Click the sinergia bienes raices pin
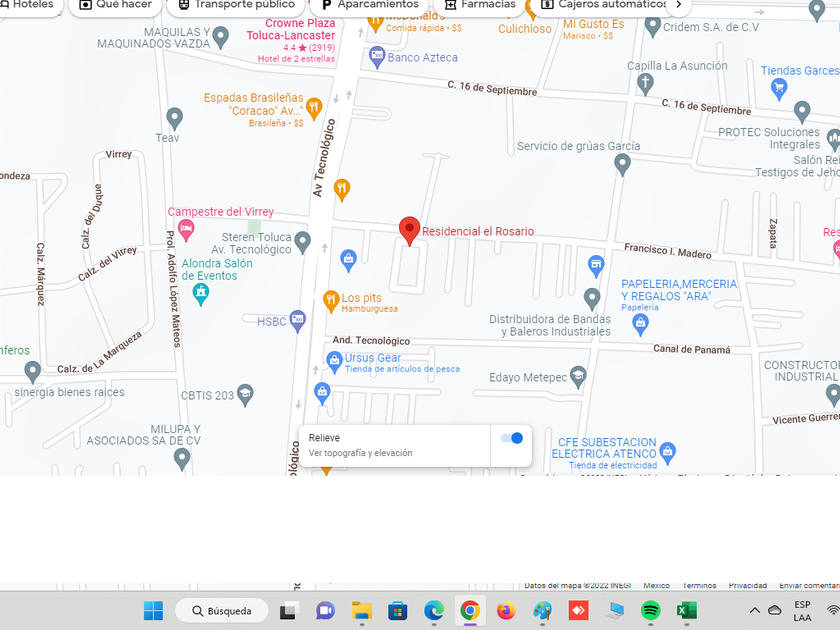The image size is (840, 630). point(33,372)
